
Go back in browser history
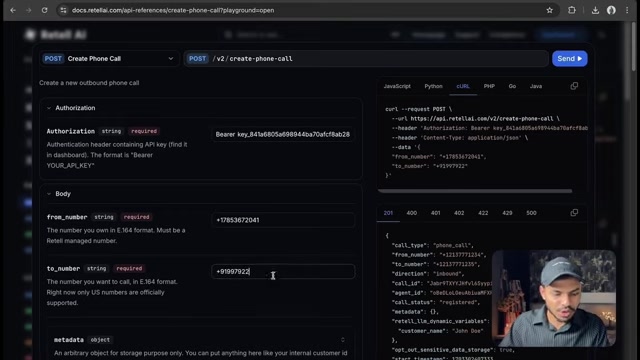point(13,10)
